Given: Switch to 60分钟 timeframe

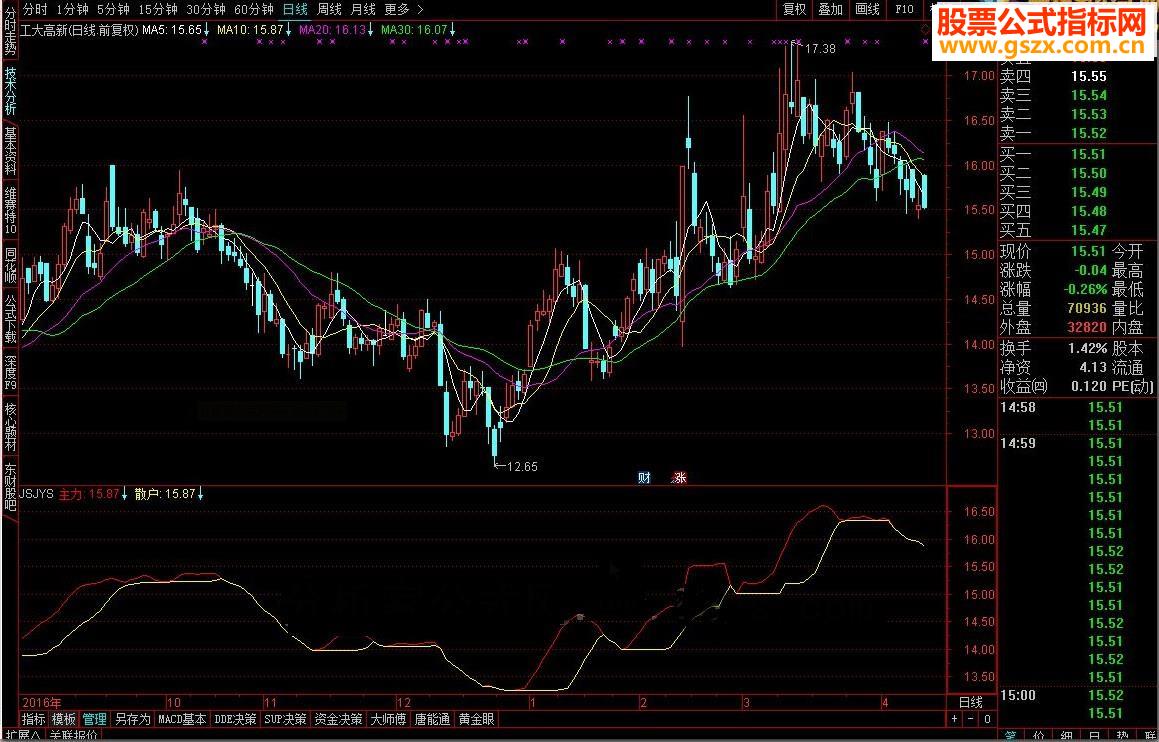Looking at the screenshot, I should tap(254, 10).
